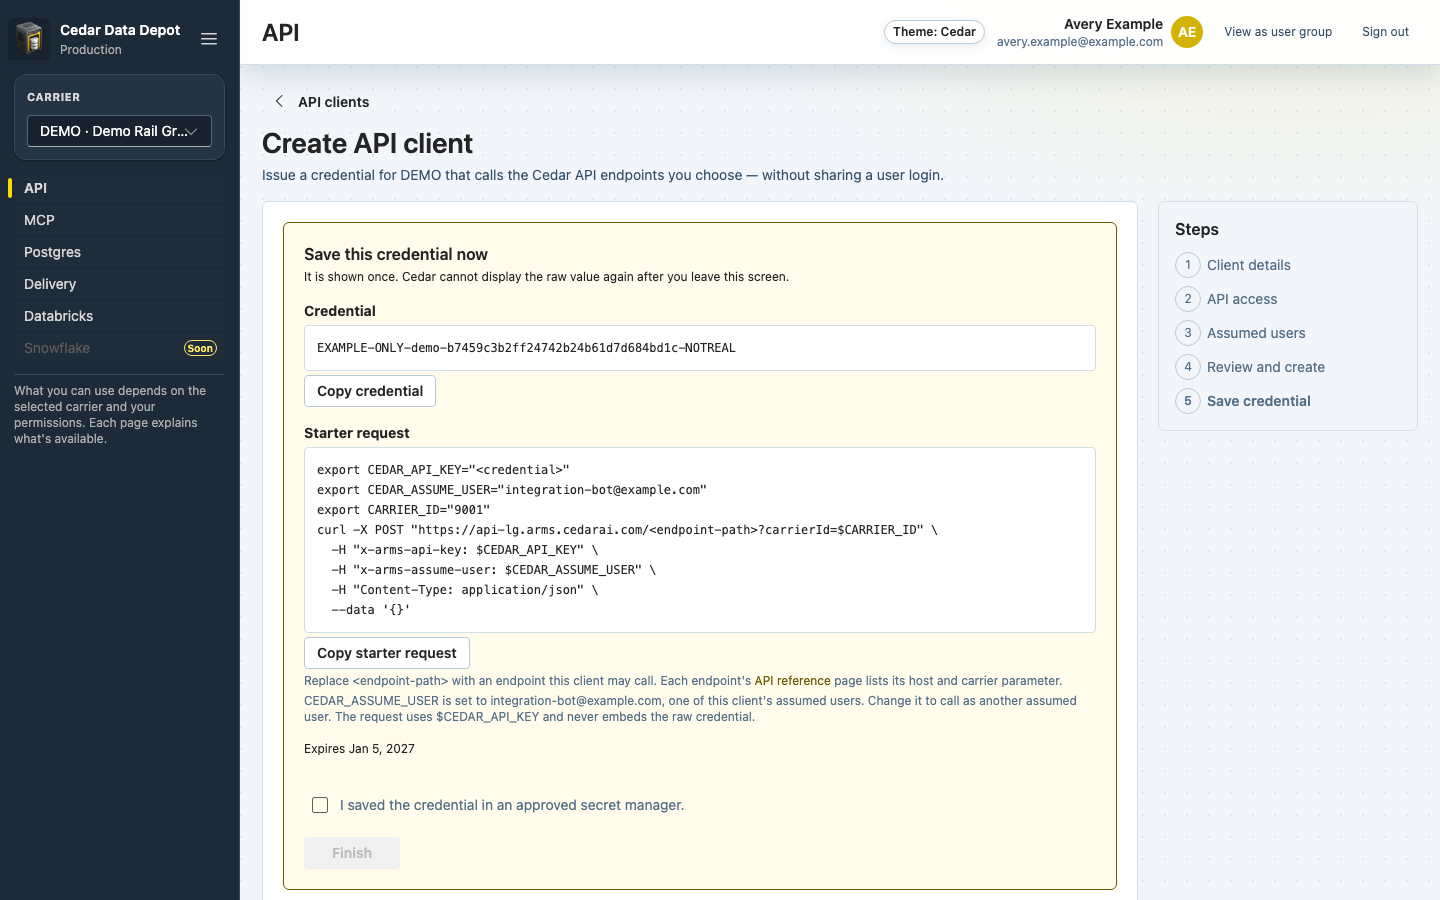Click the avery.example@example.com email text
This screenshot has width=1440, height=900.
pyautogui.click(x=1080, y=42)
